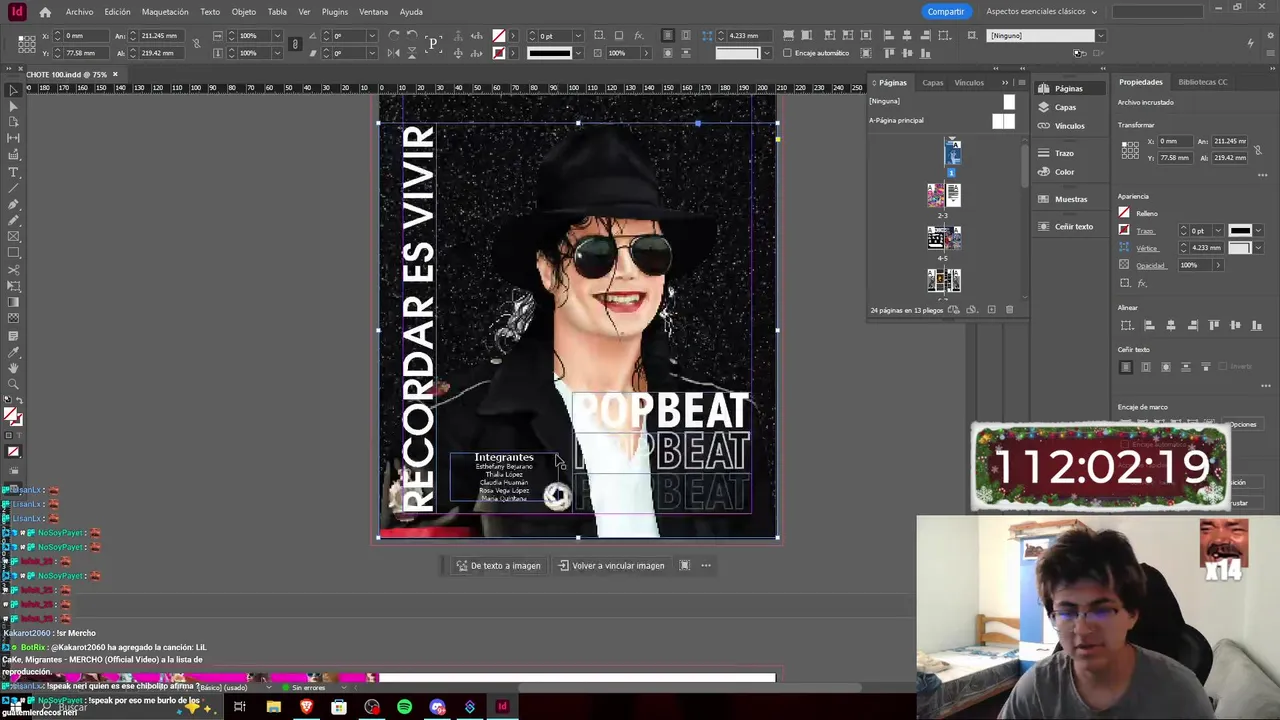
Task: Click the fill swatch in the control bar
Action: pyautogui.click(x=499, y=36)
